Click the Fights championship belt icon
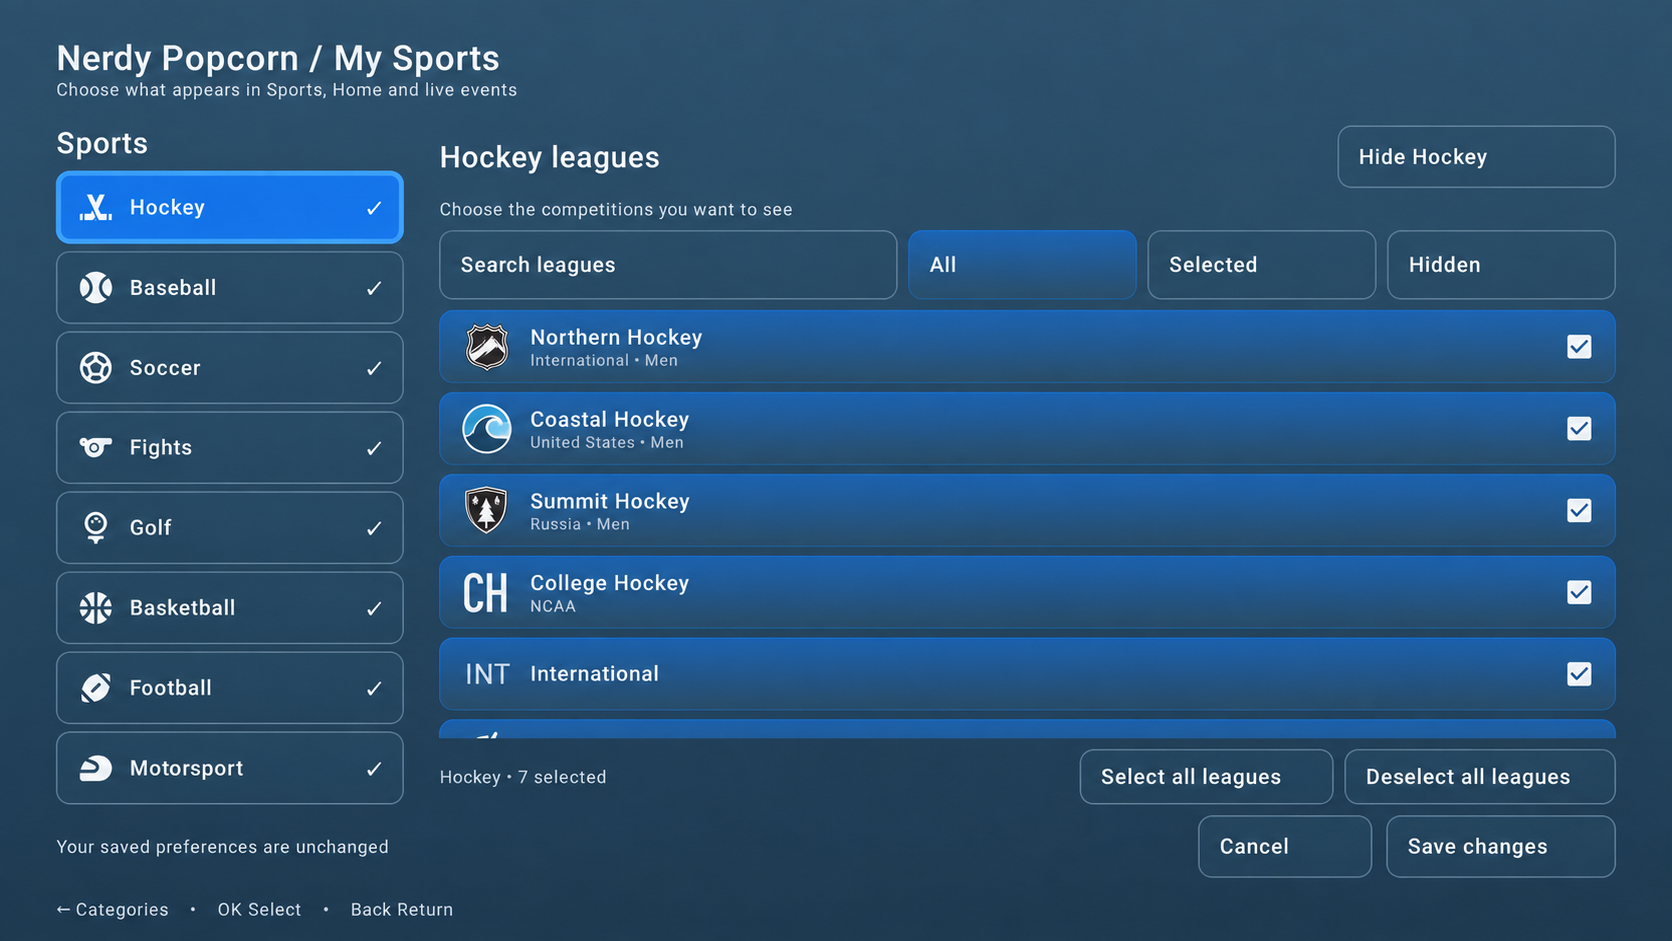This screenshot has height=941, width=1672. click(x=96, y=447)
